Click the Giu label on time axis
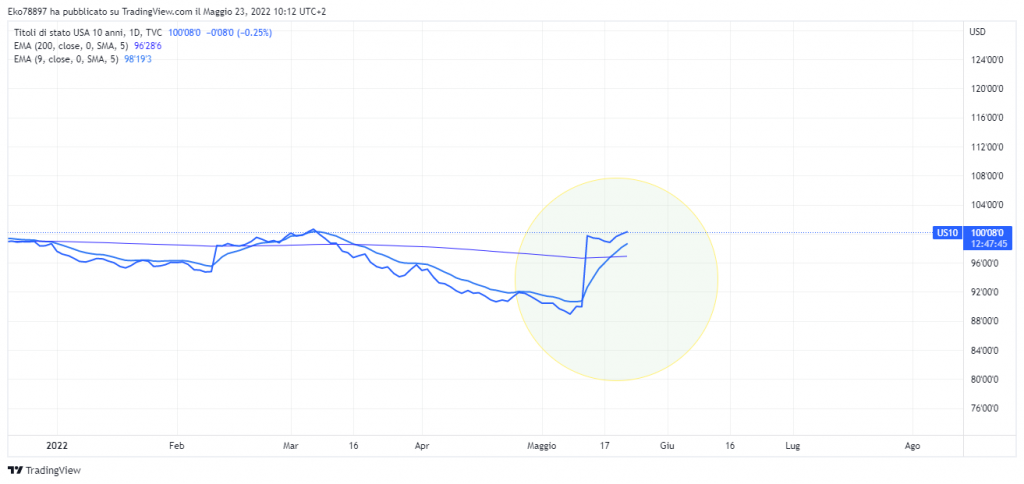The image size is (1024, 484). click(x=667, y=443)
